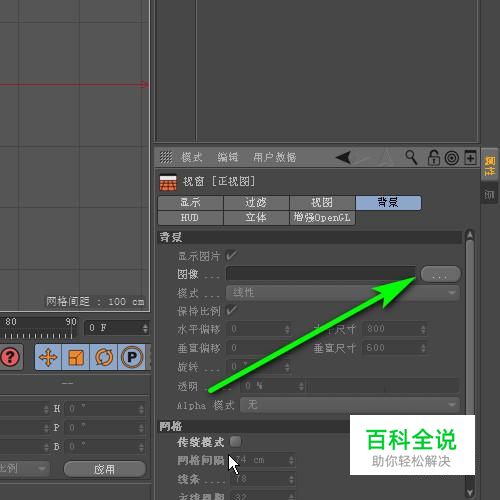Open the 编辑 menu
Viewport: 500px width, 500px height.
(228, 157)
